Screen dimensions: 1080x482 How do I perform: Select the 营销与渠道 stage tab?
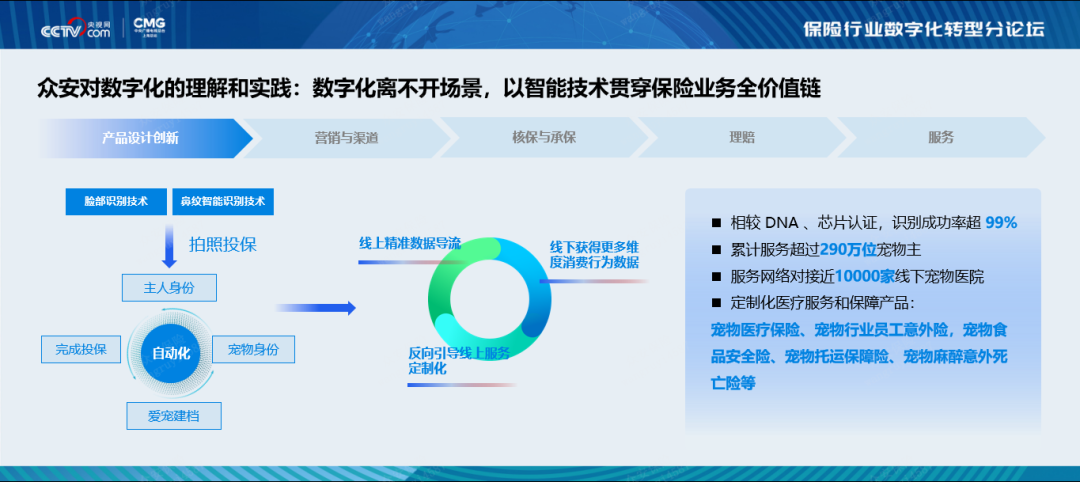346,138
